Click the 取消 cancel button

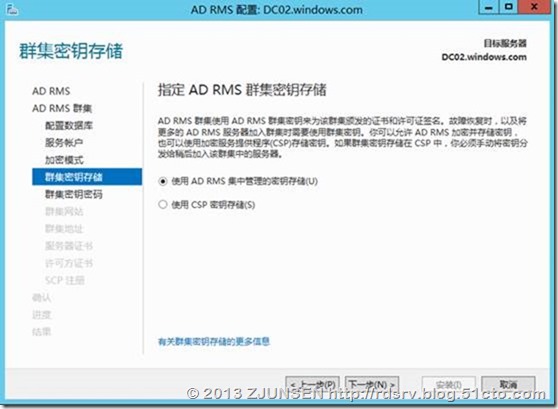[x=508, y=384]
